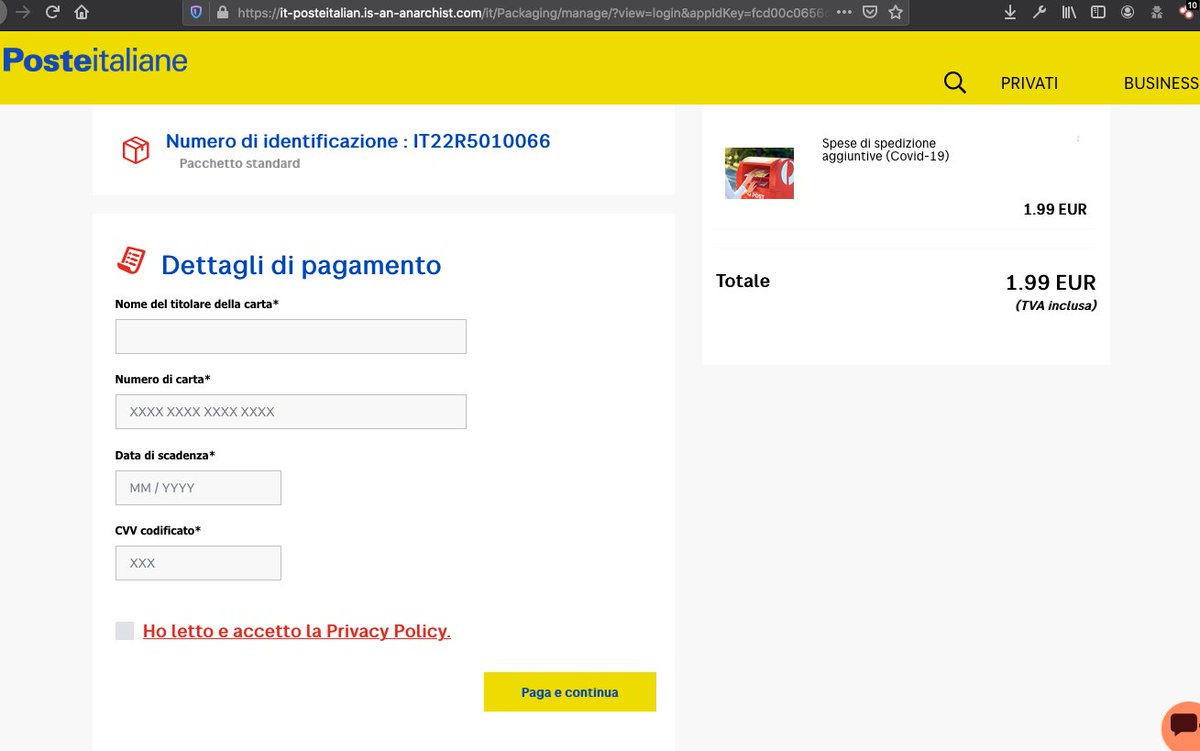The image size is (1200, 751).
Task: Click the red receipt payment icon
Action: [x=131, y=261]
